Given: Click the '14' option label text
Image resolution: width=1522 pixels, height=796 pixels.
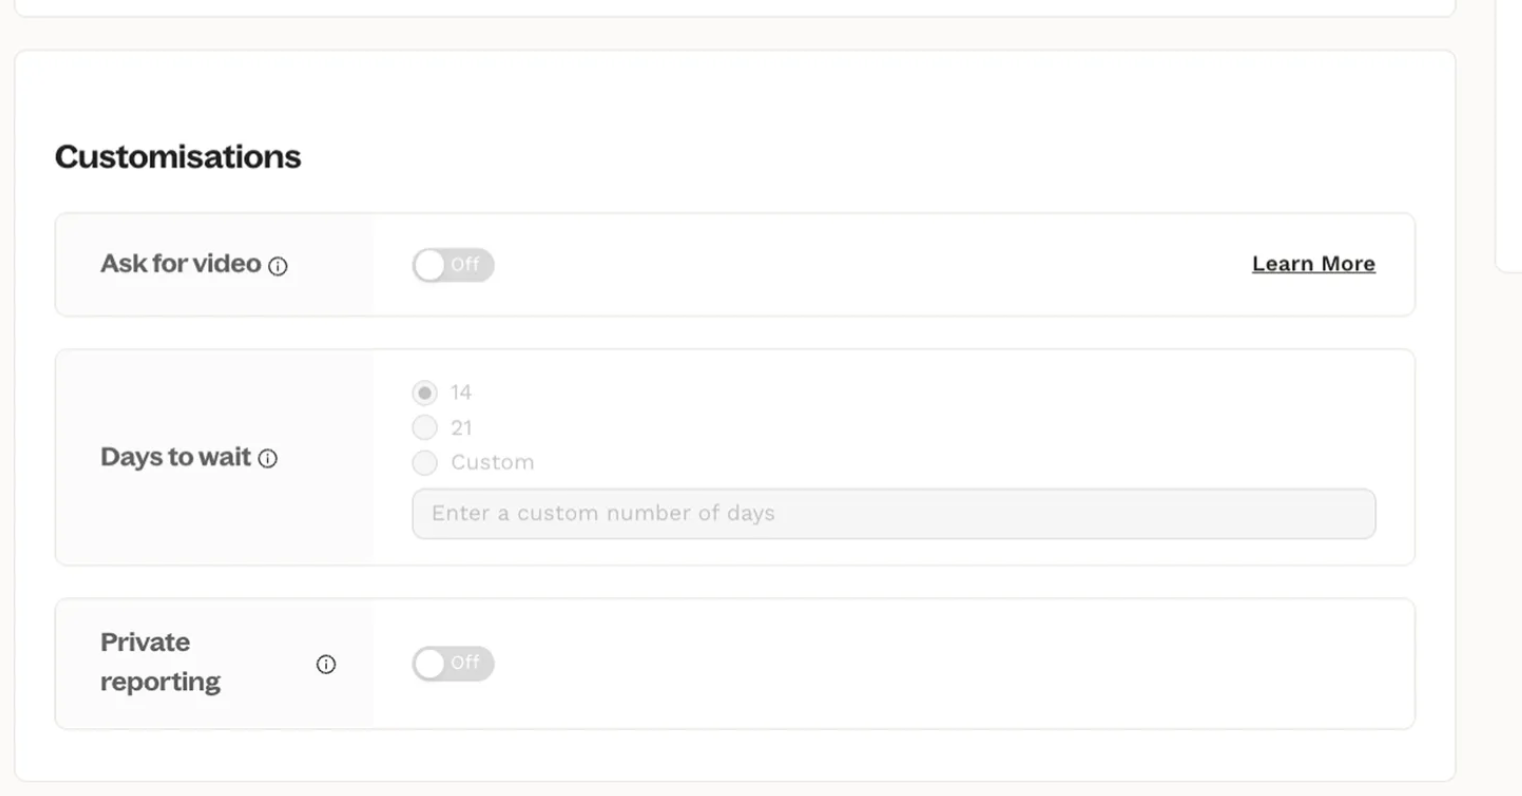Looking at the screenshot, I should click(x=461, y=392).
